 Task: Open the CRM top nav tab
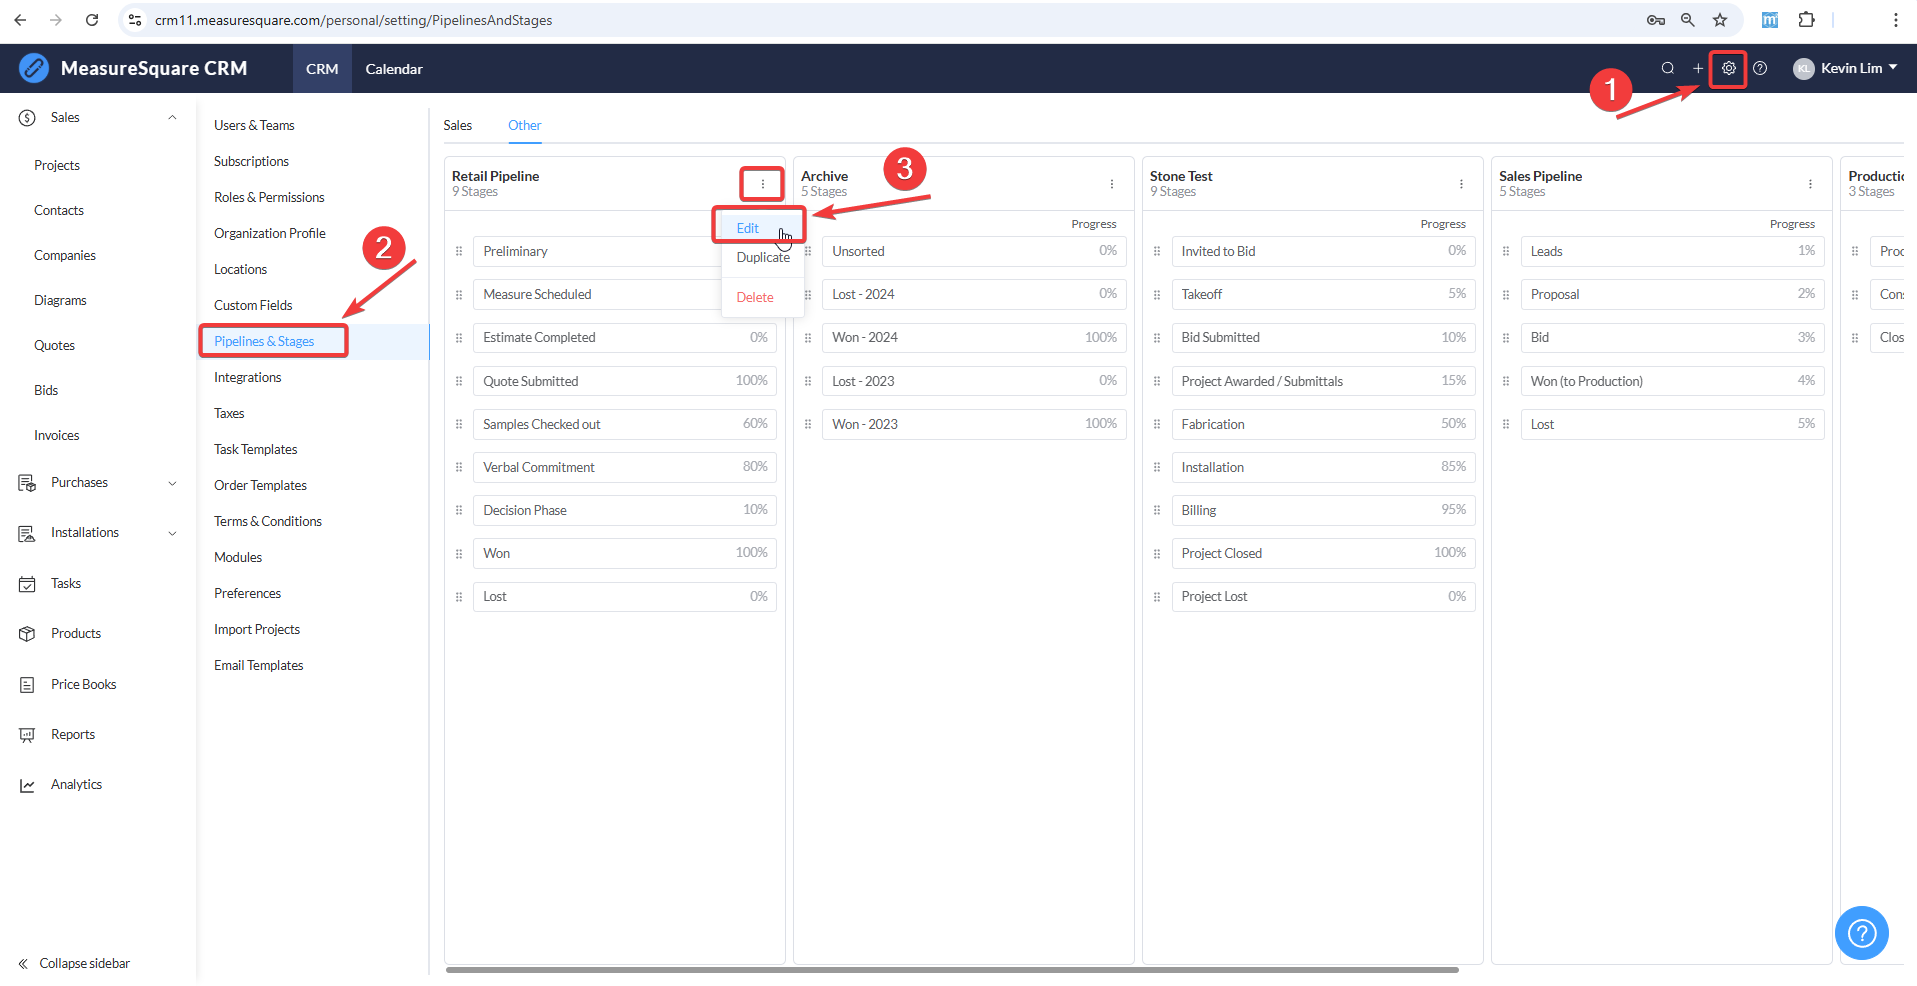point(322,69)
